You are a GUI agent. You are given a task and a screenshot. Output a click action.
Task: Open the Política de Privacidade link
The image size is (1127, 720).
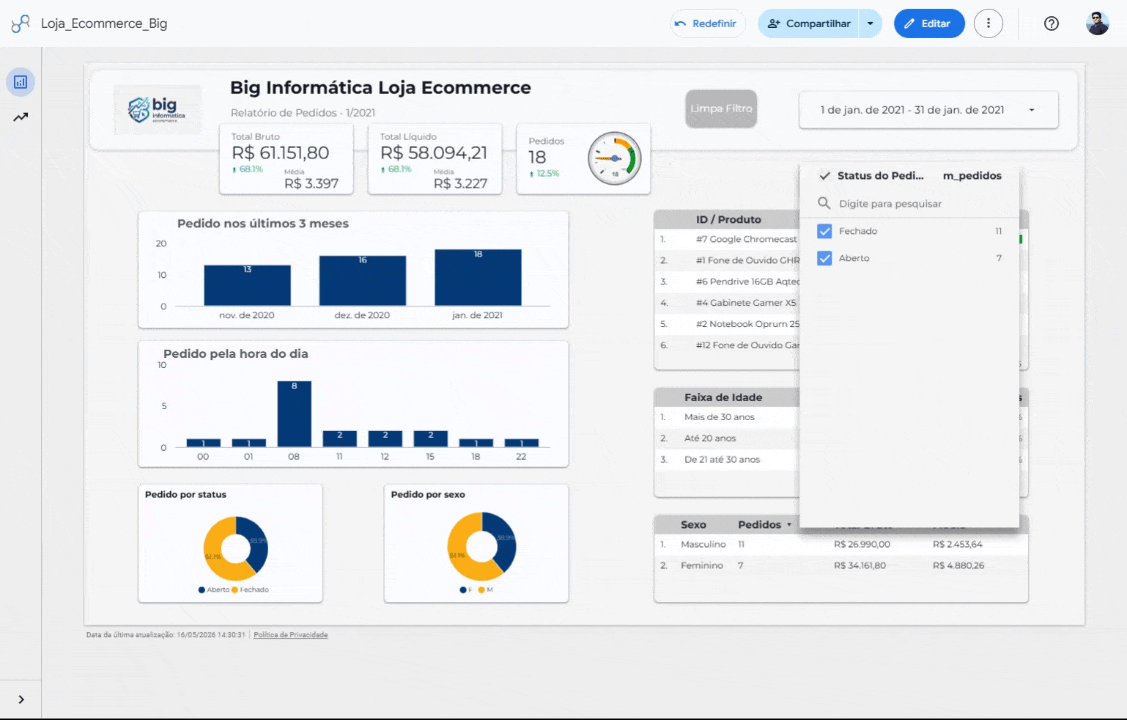click(x=290, y=634)
